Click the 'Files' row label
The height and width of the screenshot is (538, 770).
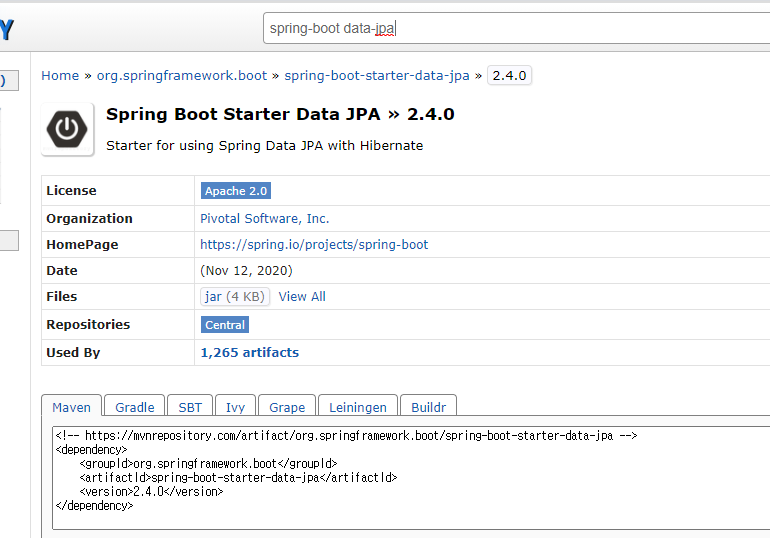pyautogui.click(x=62, y=296)
